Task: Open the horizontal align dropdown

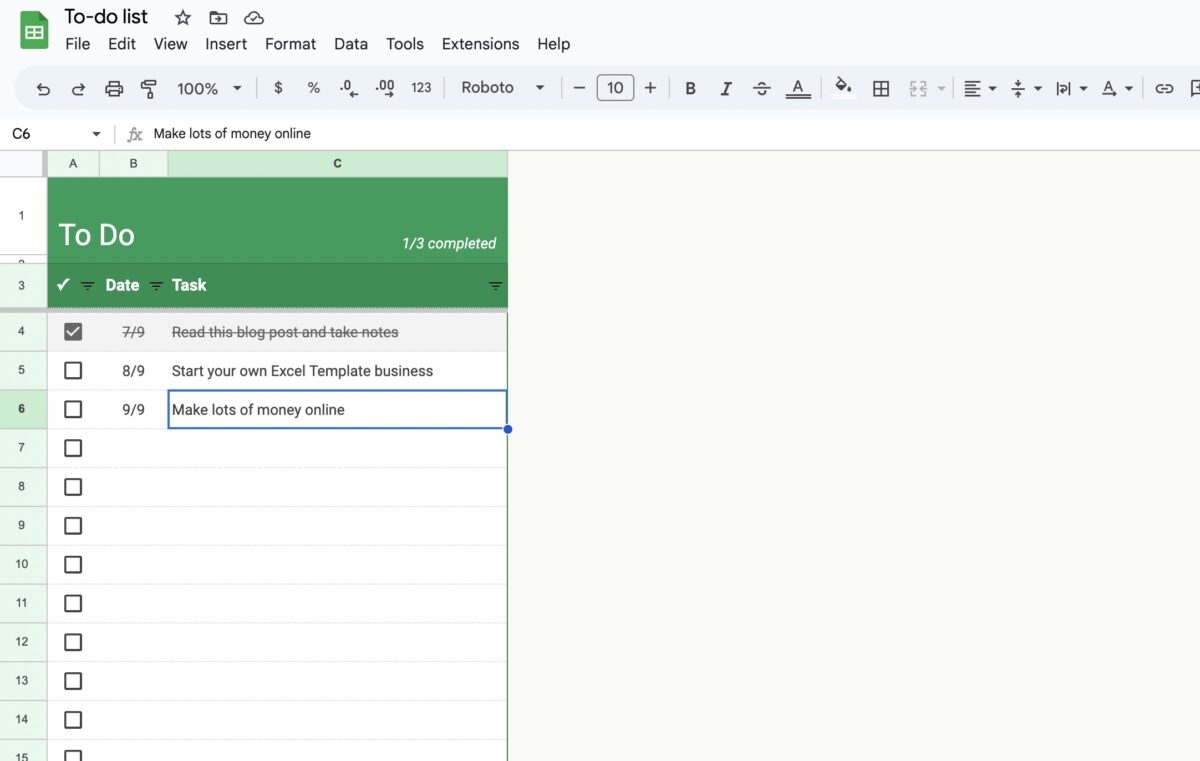Action: [979, 88]
